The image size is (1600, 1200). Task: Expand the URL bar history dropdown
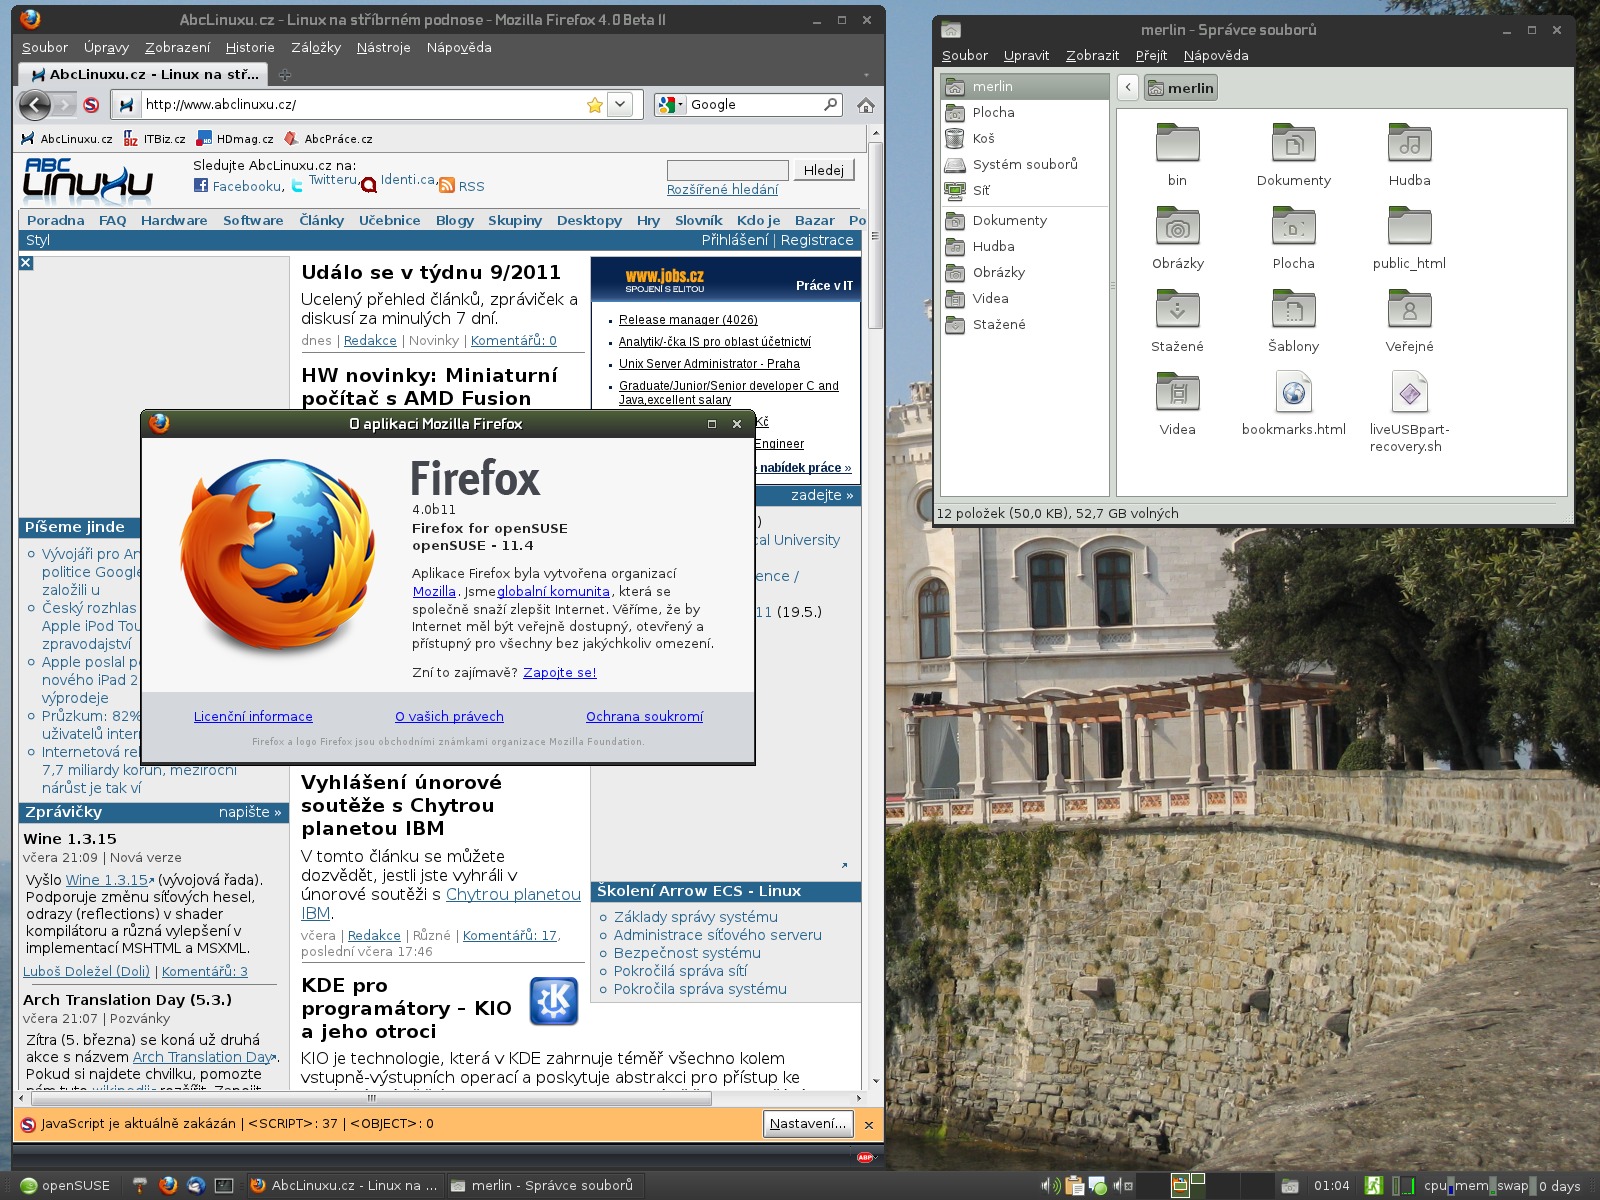tap(620, 105)
